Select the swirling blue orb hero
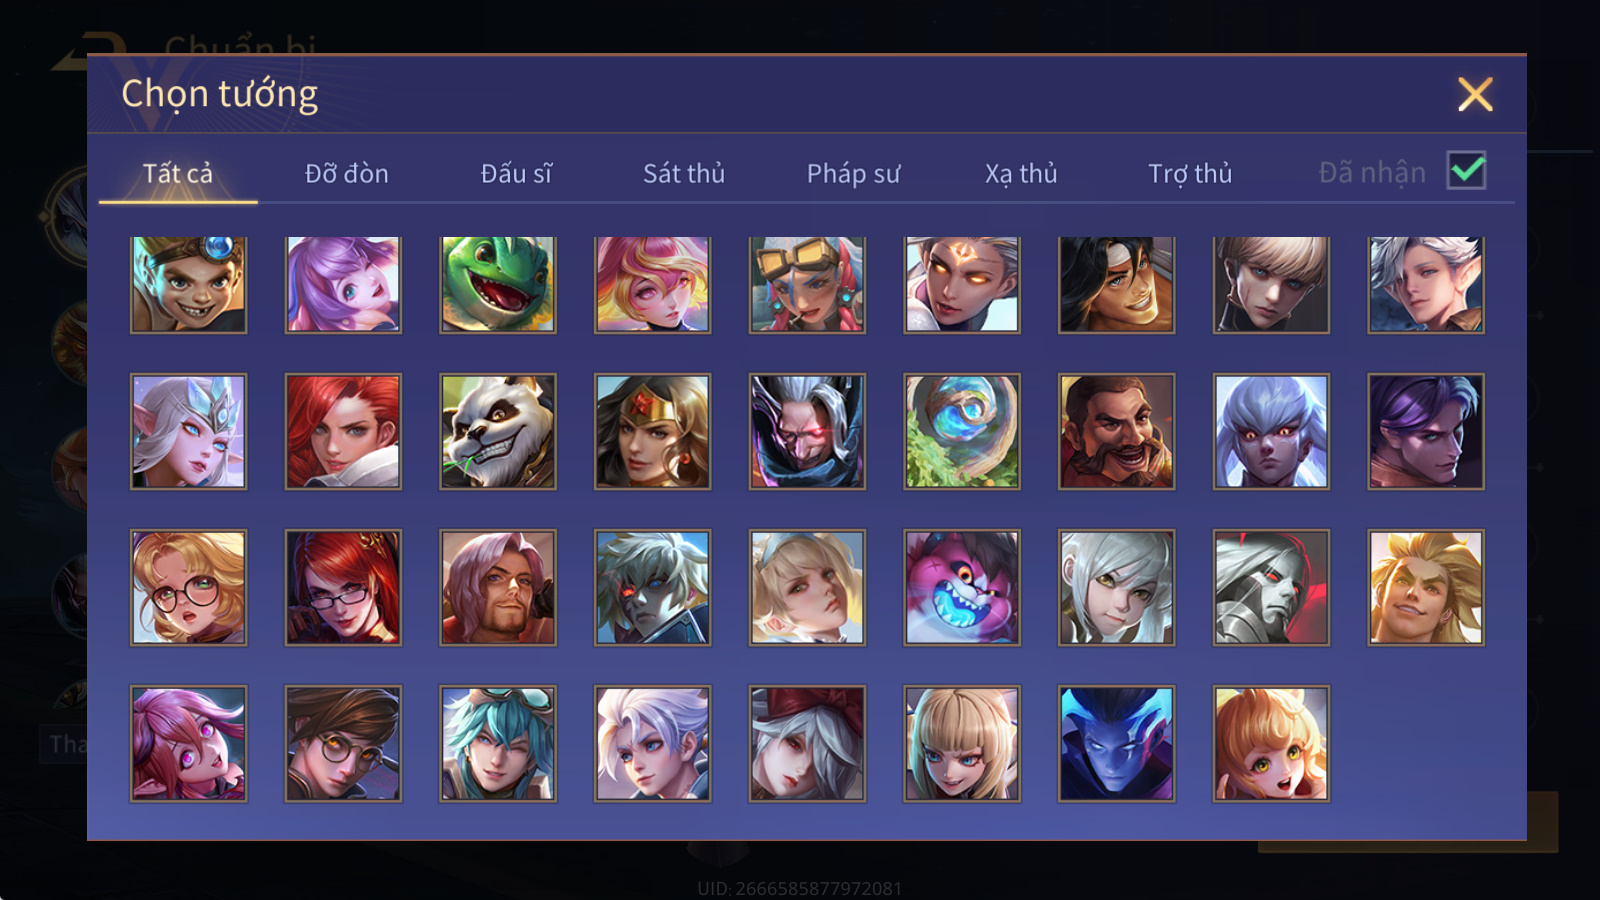 pyautogui.click(x=962, y=432)
